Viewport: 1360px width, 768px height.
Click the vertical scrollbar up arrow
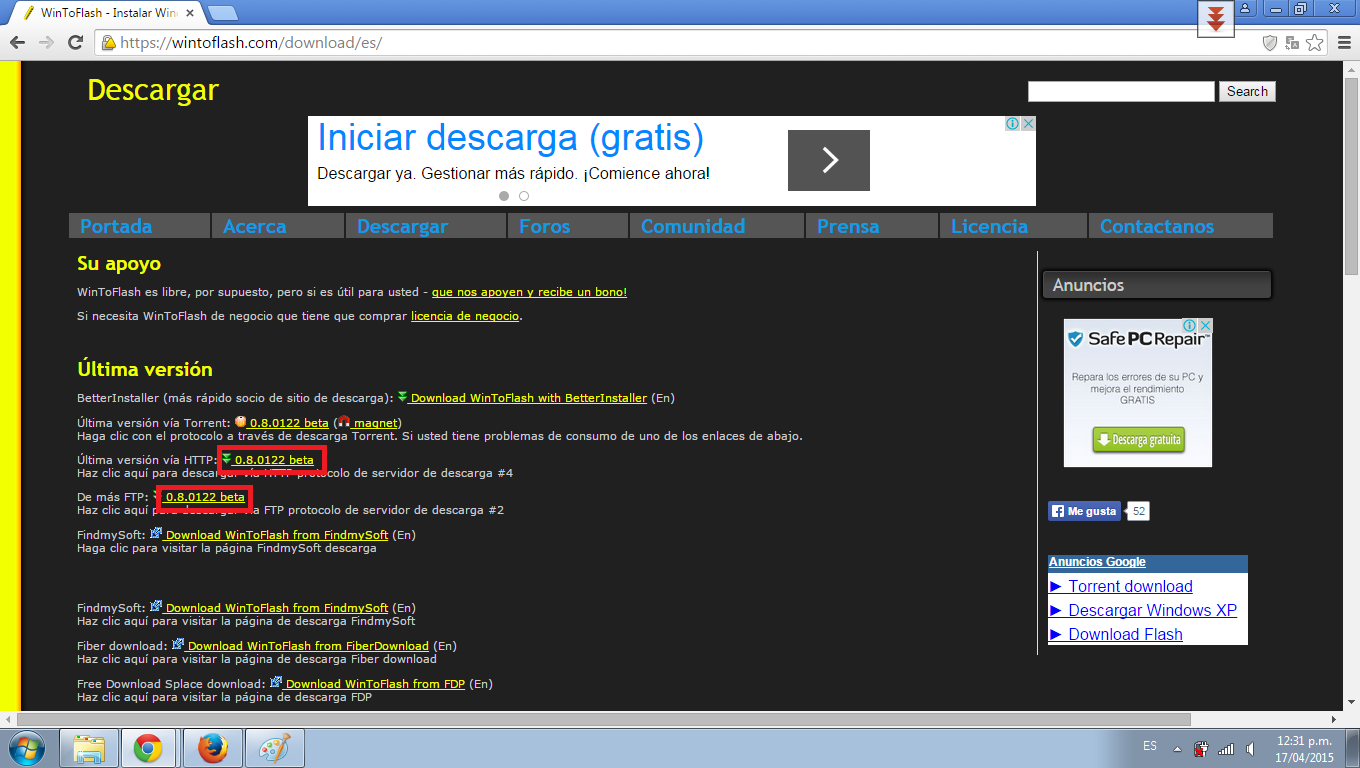[x=1352, y=69]
